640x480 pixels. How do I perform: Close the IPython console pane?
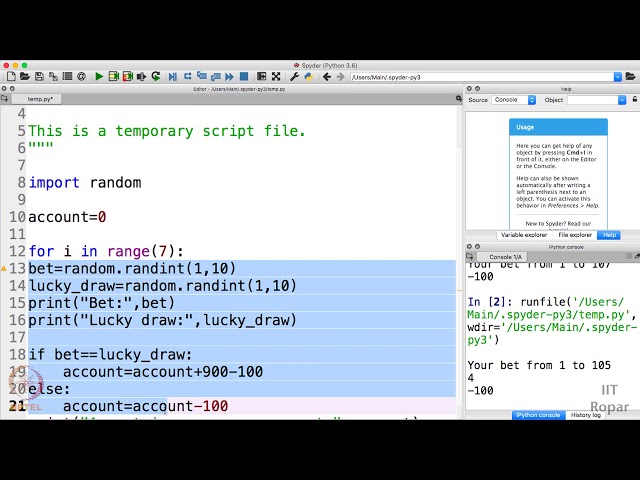(x=469, y=247)
